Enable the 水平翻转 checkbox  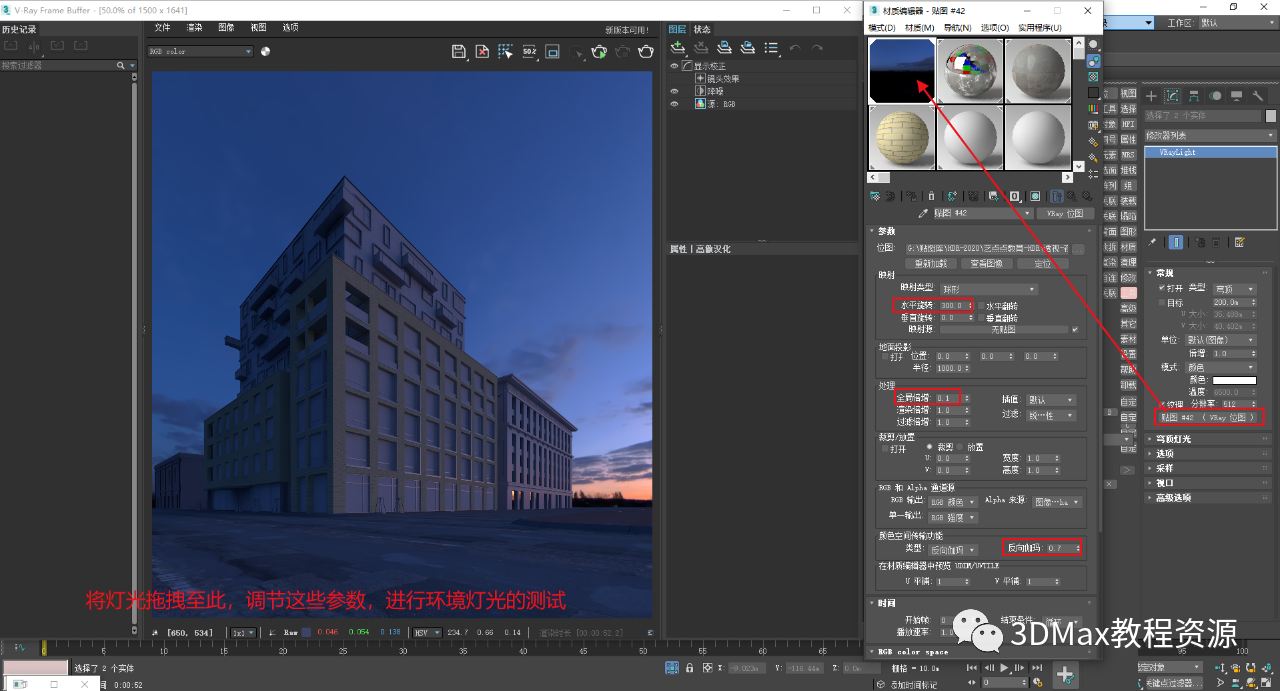click(x=981, y=306)
